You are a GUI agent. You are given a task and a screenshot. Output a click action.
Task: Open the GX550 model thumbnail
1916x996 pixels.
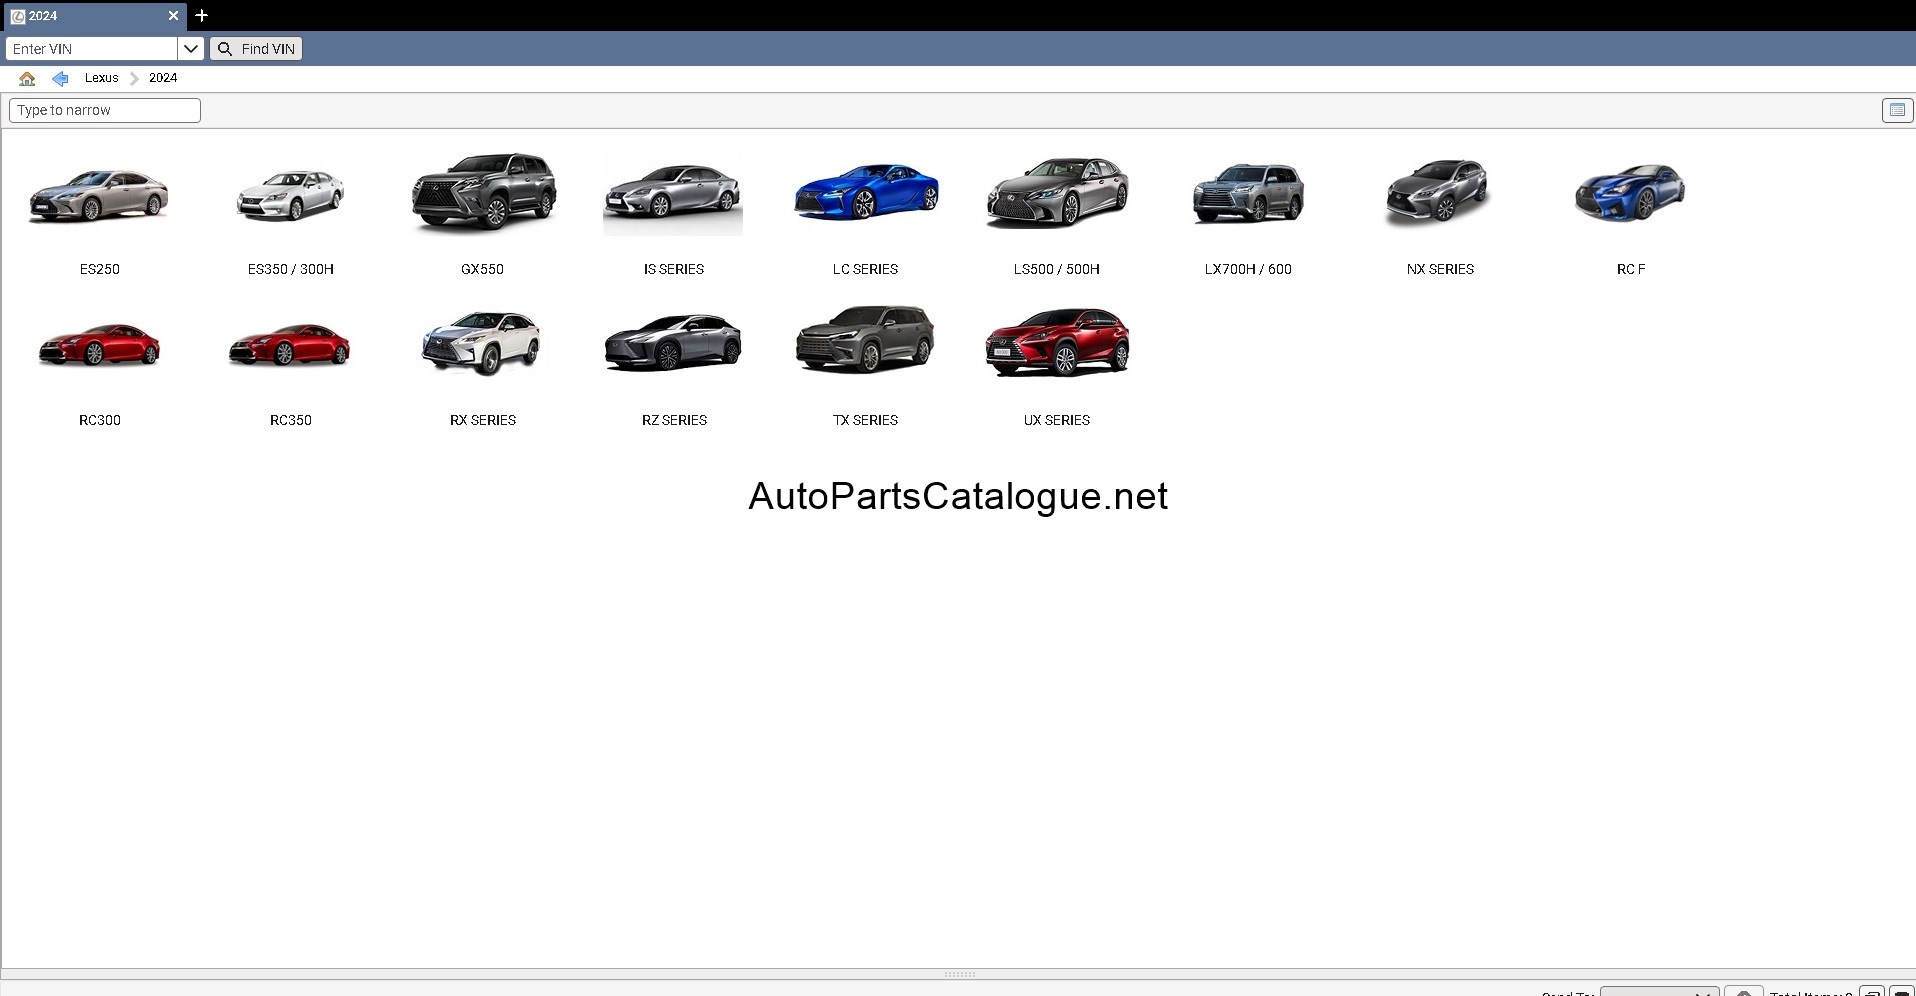483,194
